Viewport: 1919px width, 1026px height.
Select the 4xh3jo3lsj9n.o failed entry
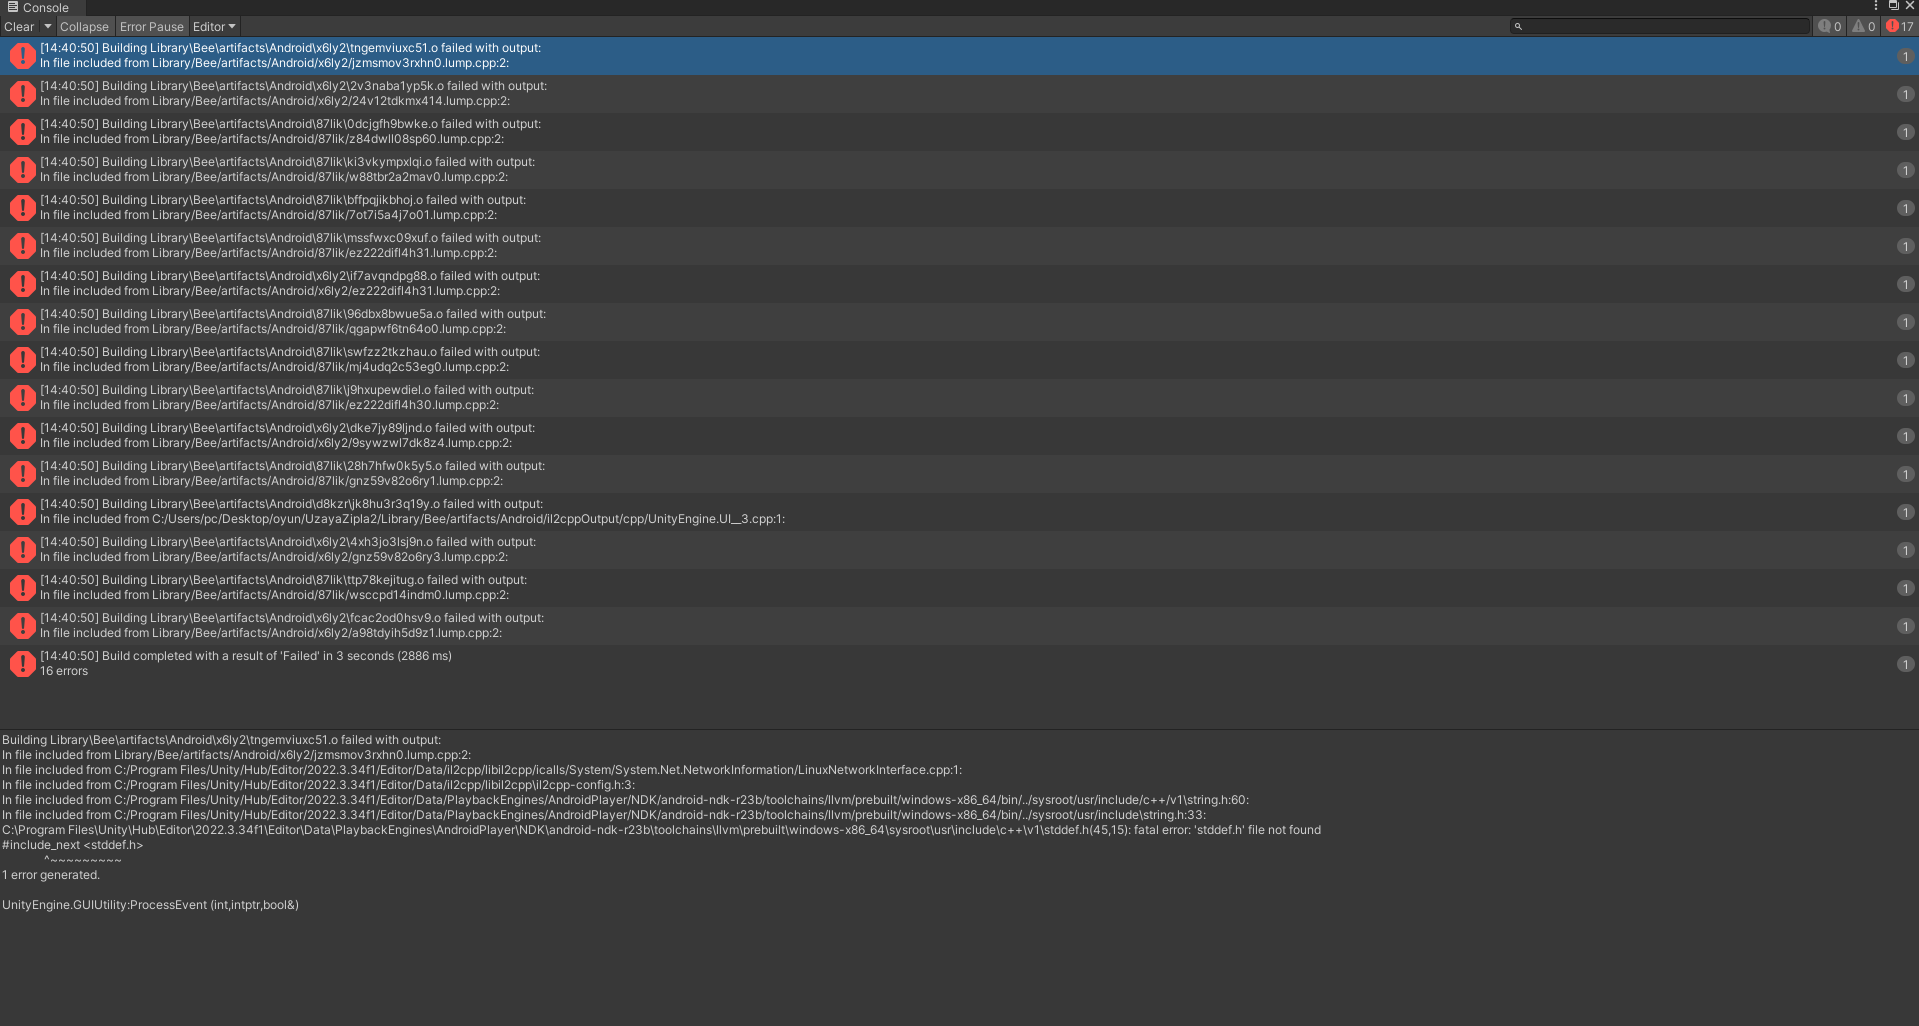[959, 550]
